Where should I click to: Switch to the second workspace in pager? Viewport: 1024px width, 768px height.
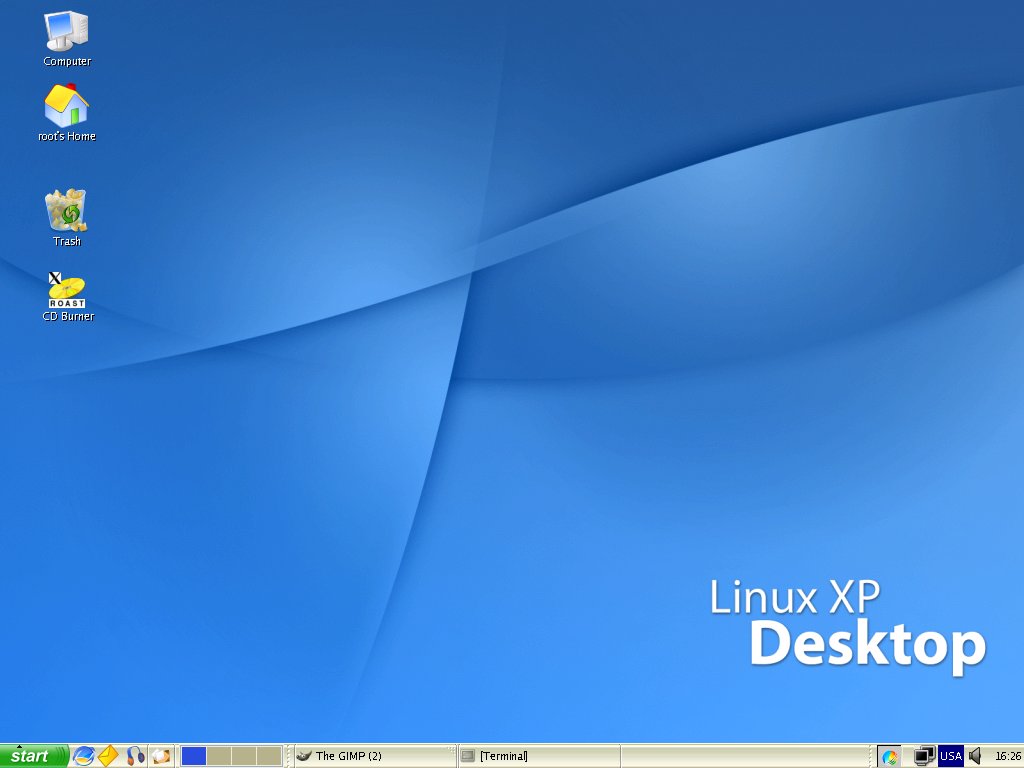[x=219, y=756]
